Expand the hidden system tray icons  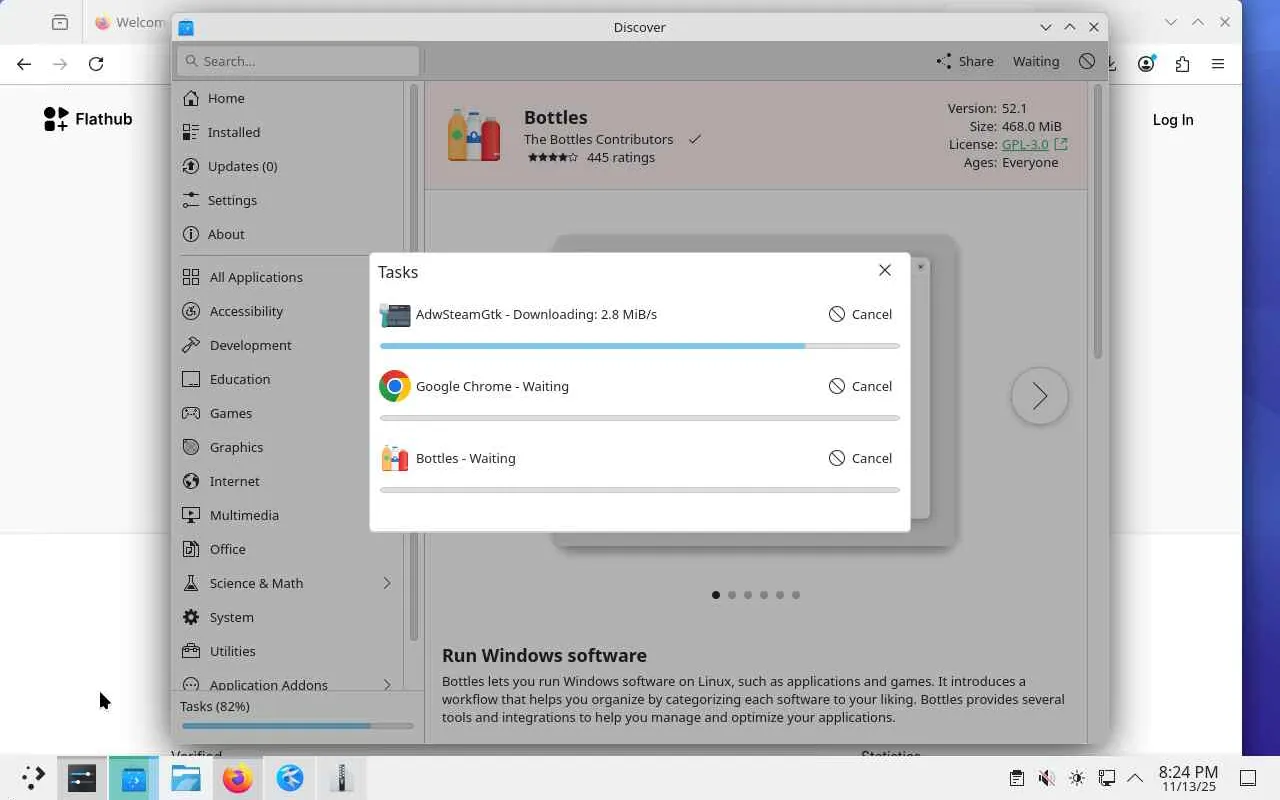[1135, 778]
